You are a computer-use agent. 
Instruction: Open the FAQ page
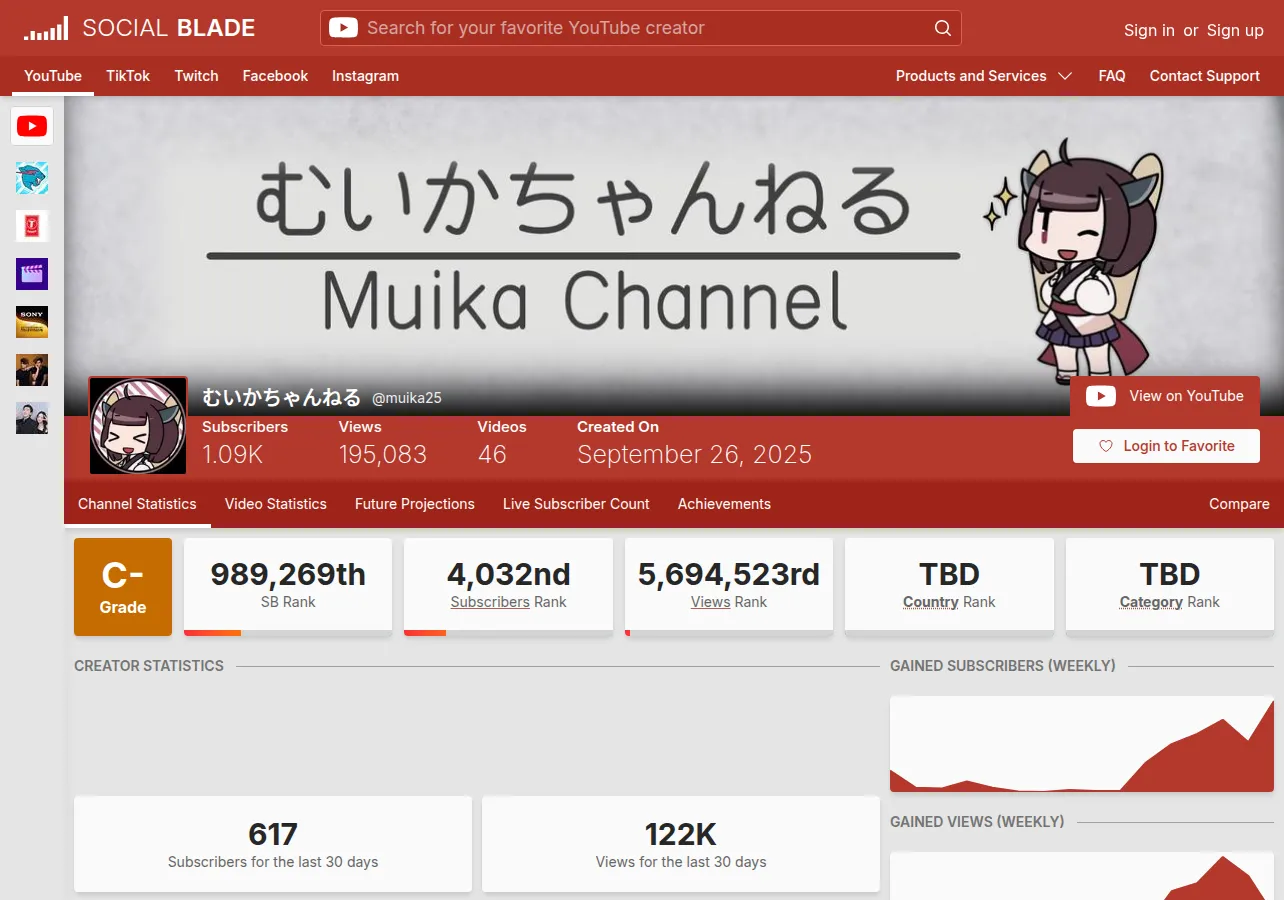click(1112, 76)
